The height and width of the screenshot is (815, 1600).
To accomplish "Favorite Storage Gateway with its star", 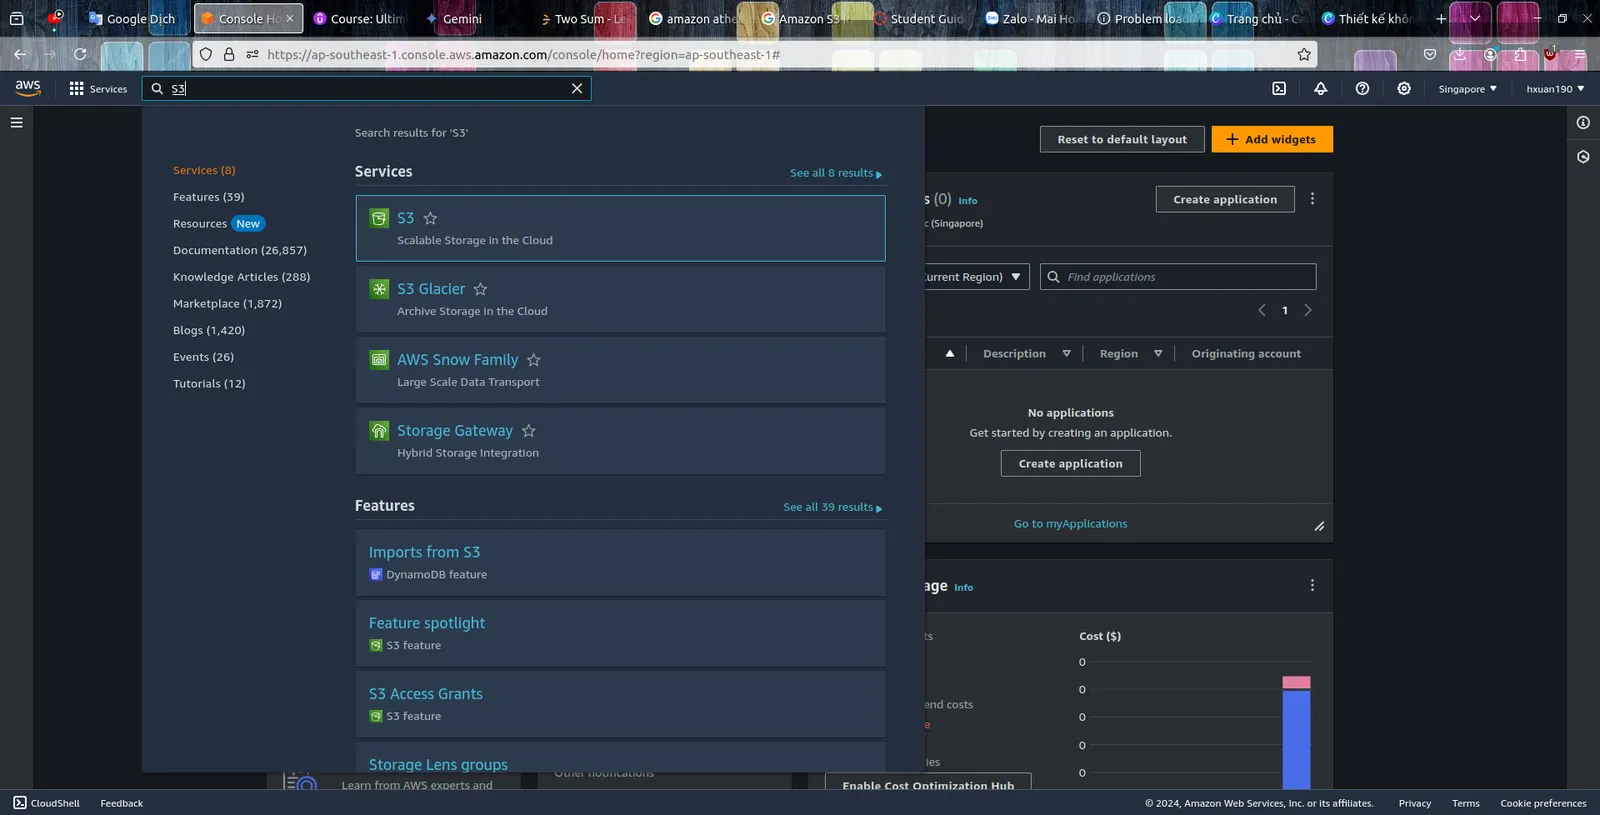I will point(529,431).
